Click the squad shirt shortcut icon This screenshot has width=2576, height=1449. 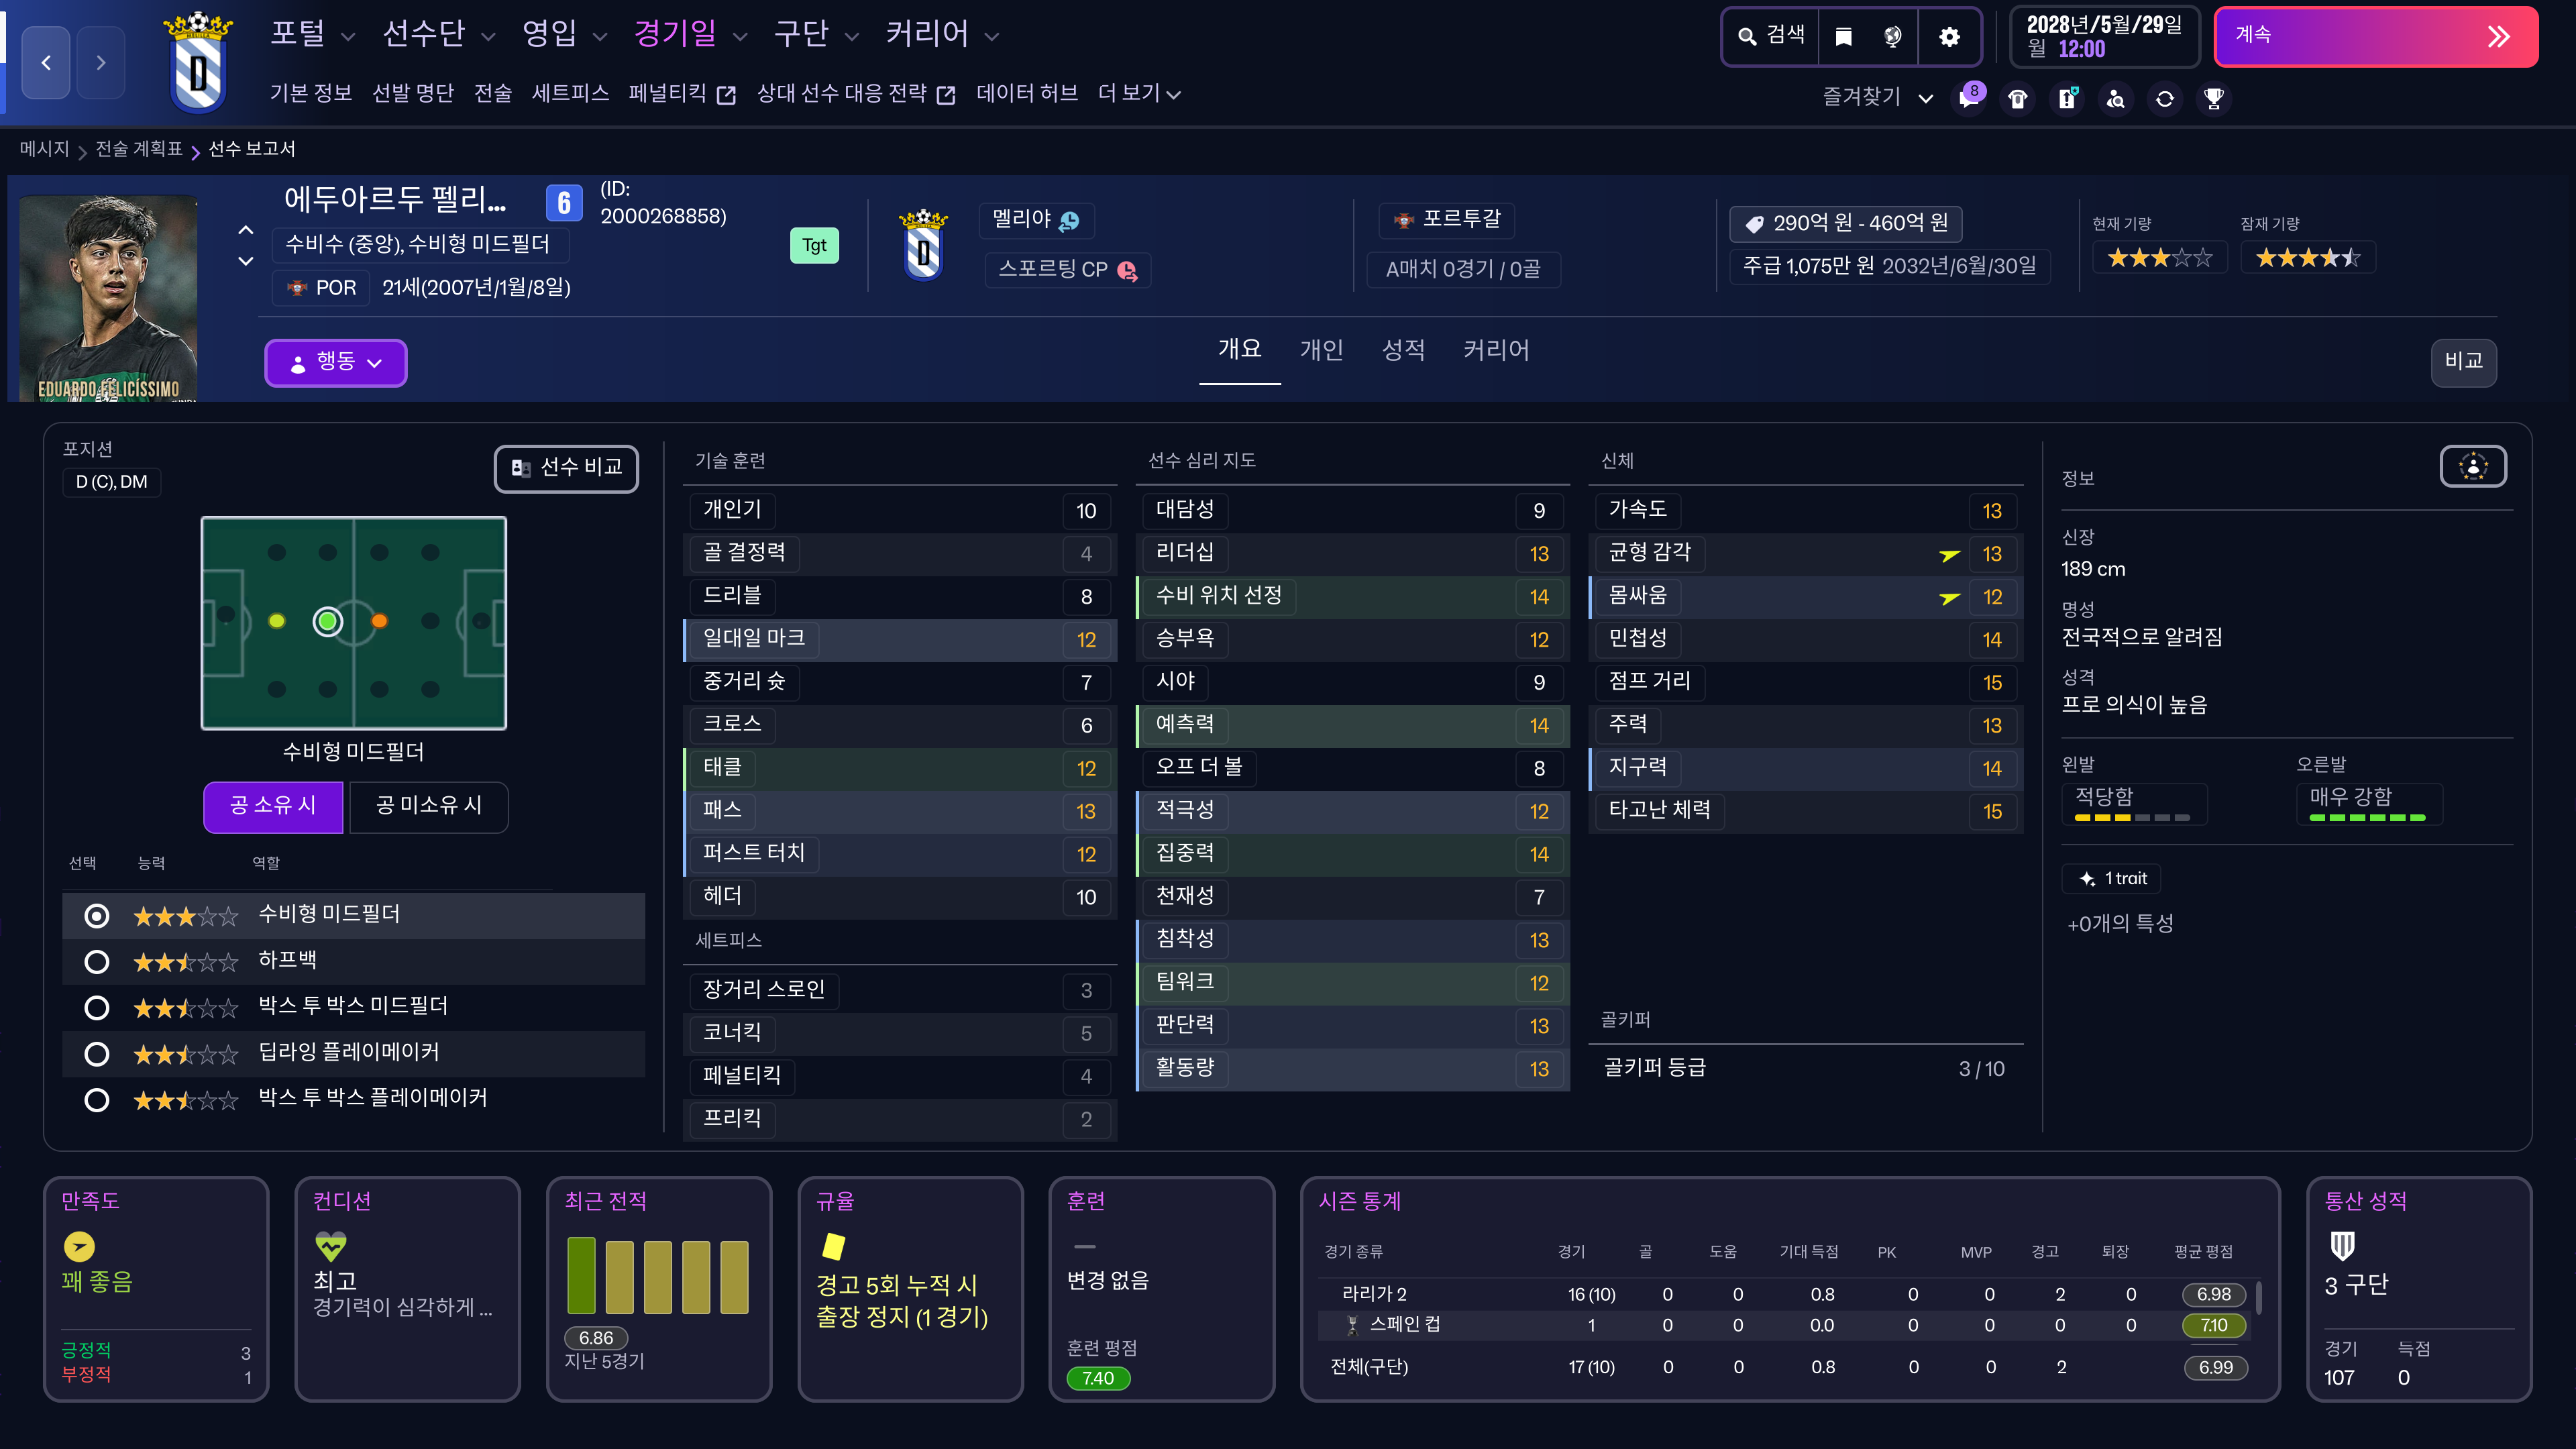coord(2017,98)
